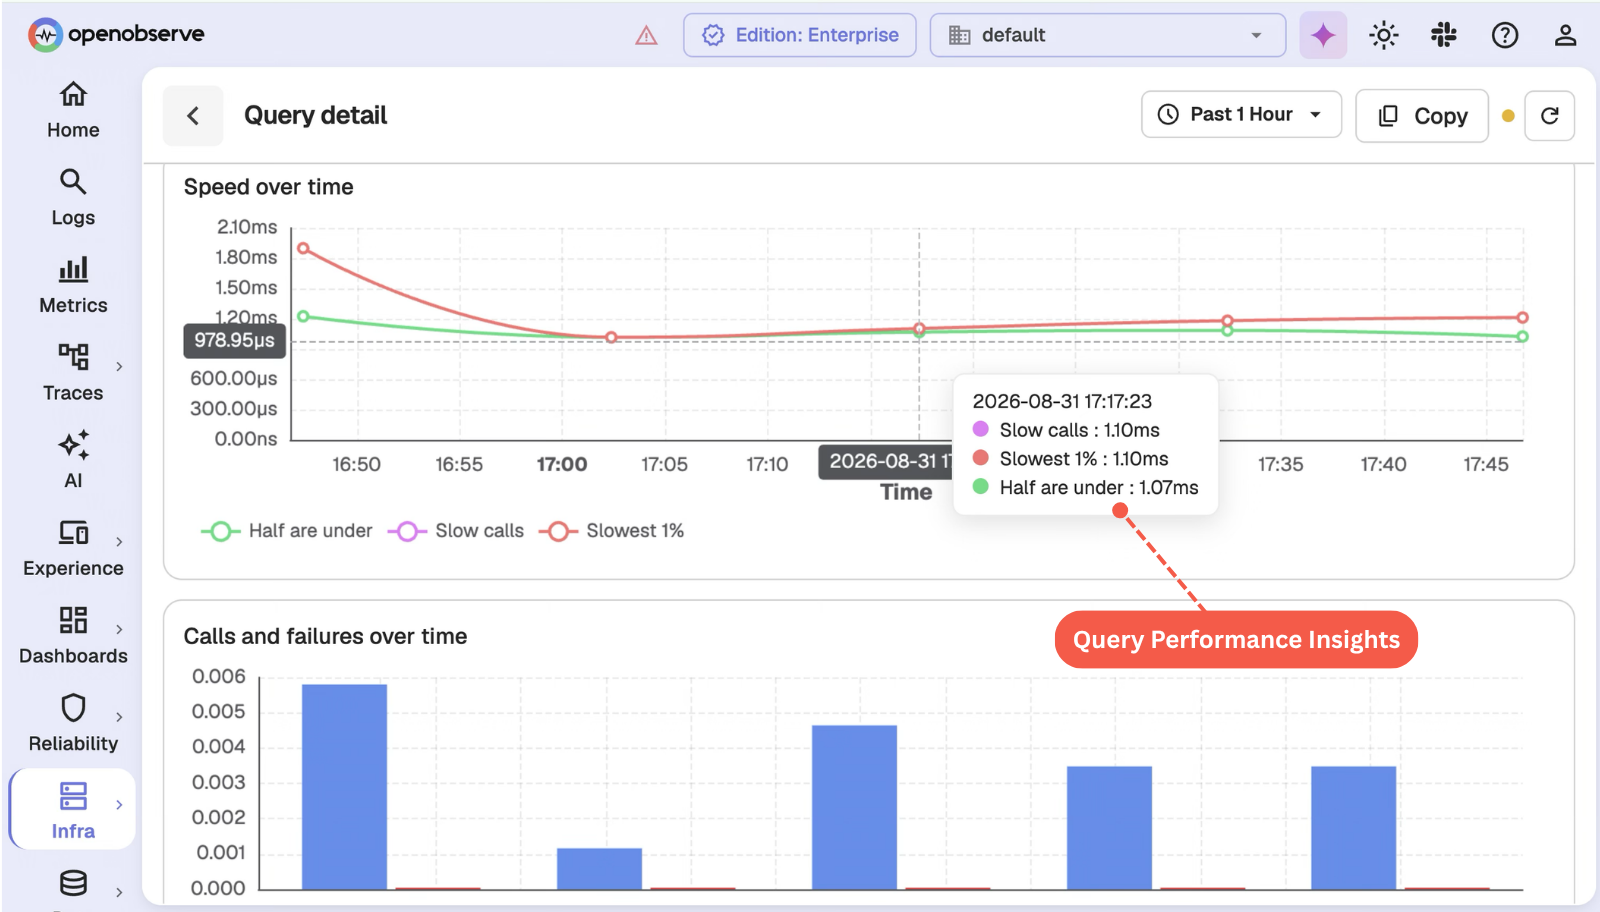This screenshot has width=1600, height=912.
Task: Click the 978.95µs axis marker label
Action: point(234,340)
